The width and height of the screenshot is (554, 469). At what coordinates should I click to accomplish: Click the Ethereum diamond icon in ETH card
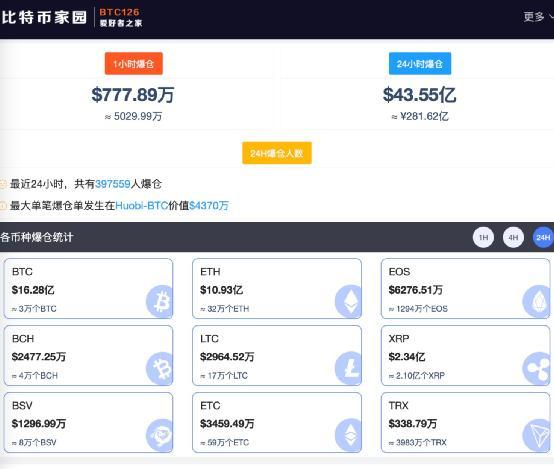349,301
